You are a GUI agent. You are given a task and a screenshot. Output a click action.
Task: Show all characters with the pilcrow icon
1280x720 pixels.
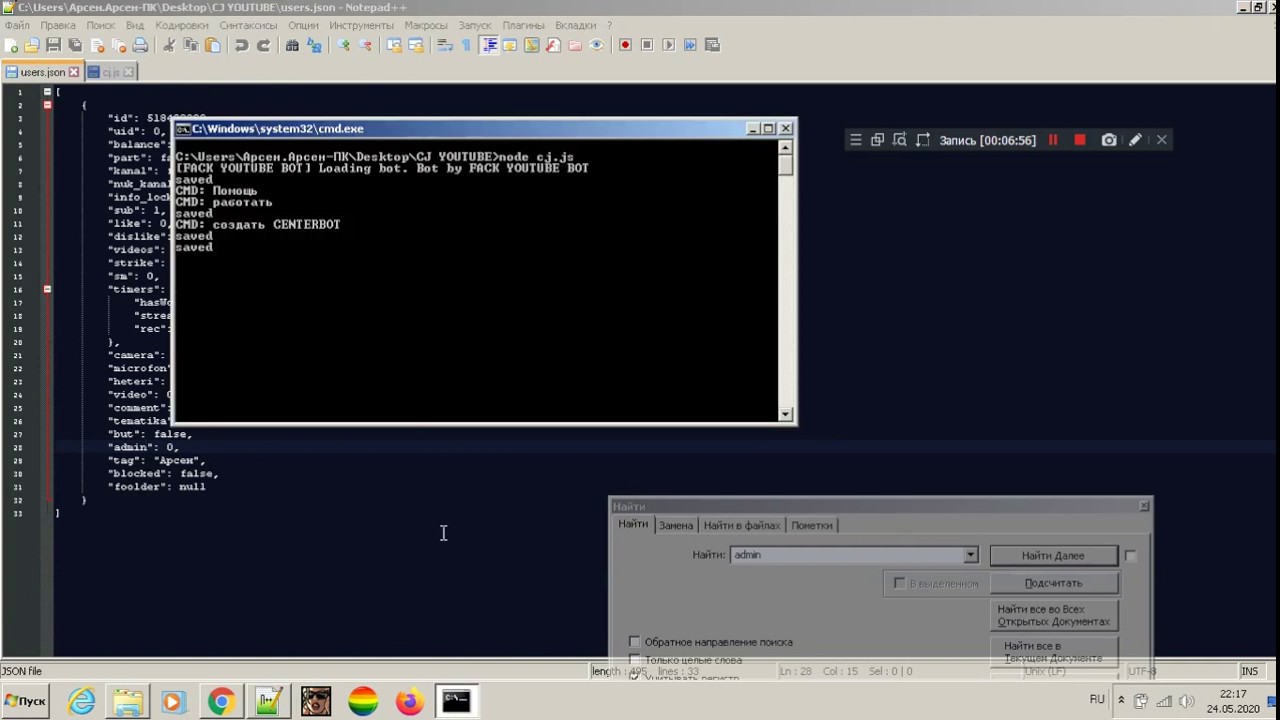(x=466, y=45)
